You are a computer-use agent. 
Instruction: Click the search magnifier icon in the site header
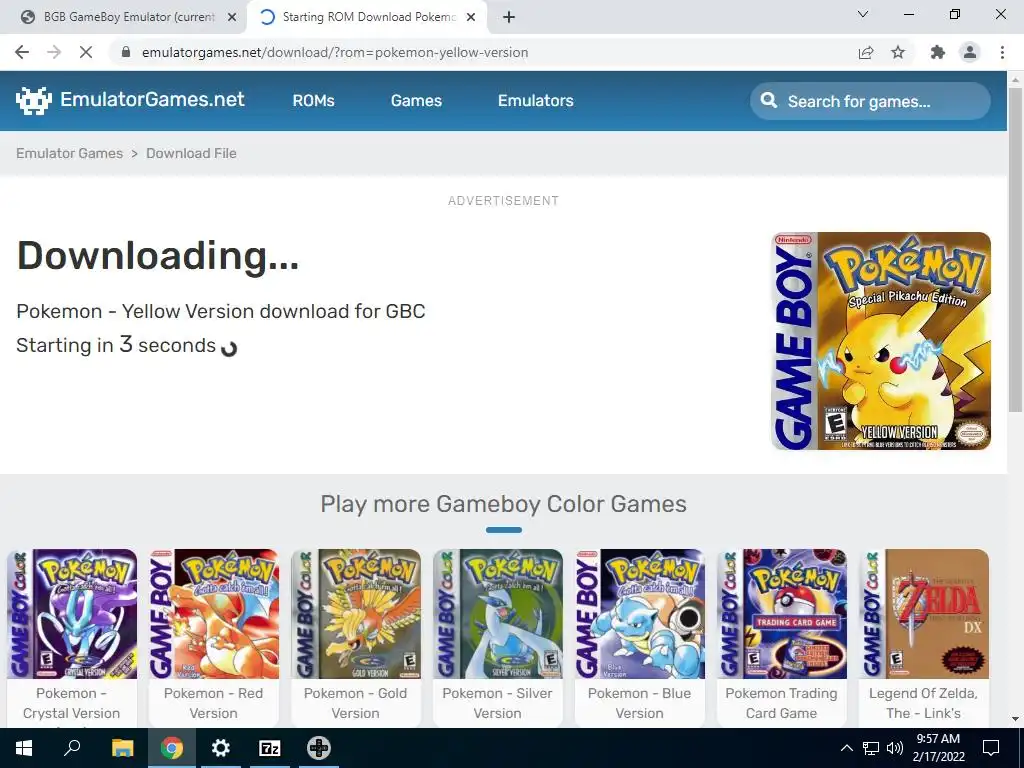[x=769, y=101]
